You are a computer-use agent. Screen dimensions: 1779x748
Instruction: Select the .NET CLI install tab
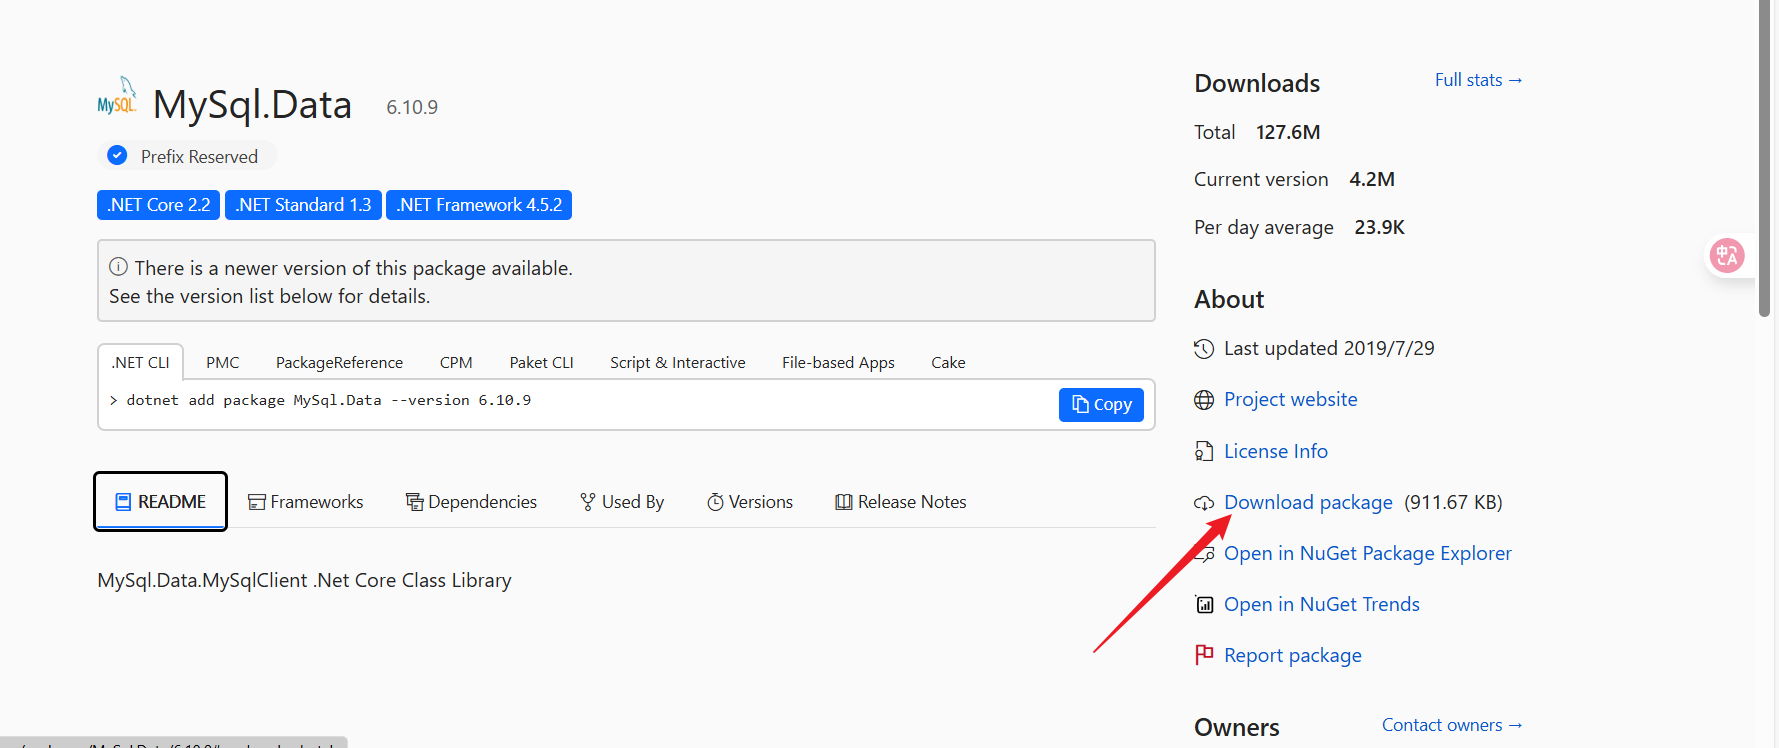tap(141, 362)
